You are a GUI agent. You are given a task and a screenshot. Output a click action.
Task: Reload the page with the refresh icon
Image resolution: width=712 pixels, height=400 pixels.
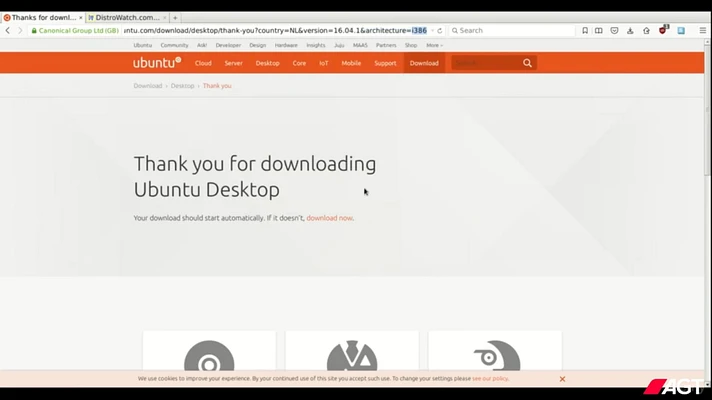pos(440,30)
